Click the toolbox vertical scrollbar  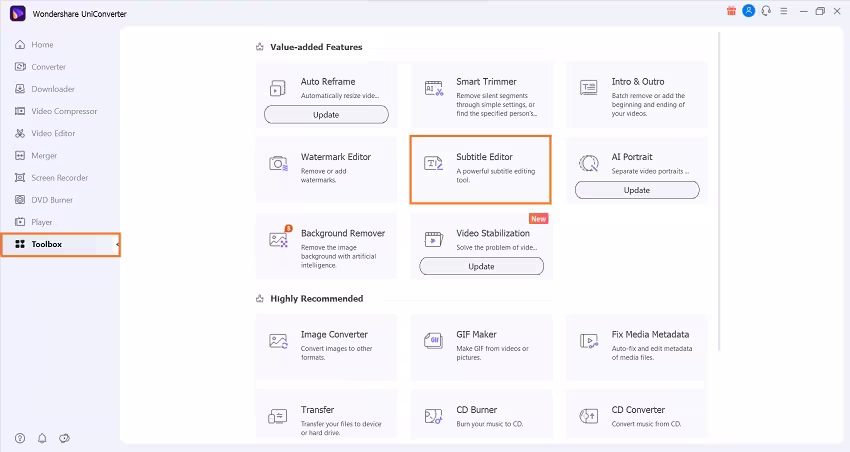tap(719, 192)
